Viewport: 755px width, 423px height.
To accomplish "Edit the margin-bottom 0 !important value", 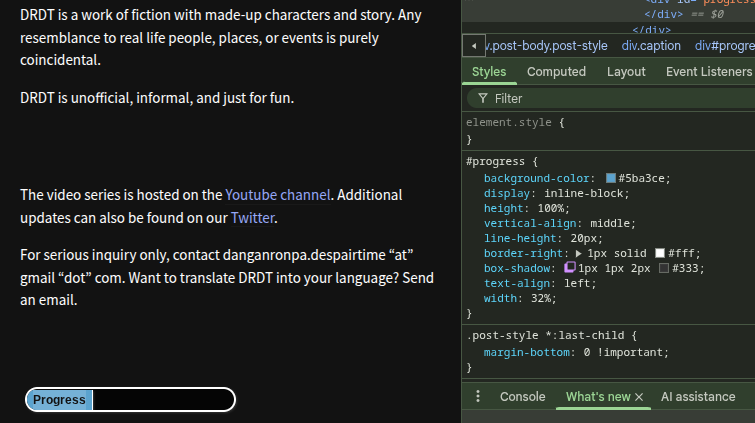I will [x=623, y=353].
